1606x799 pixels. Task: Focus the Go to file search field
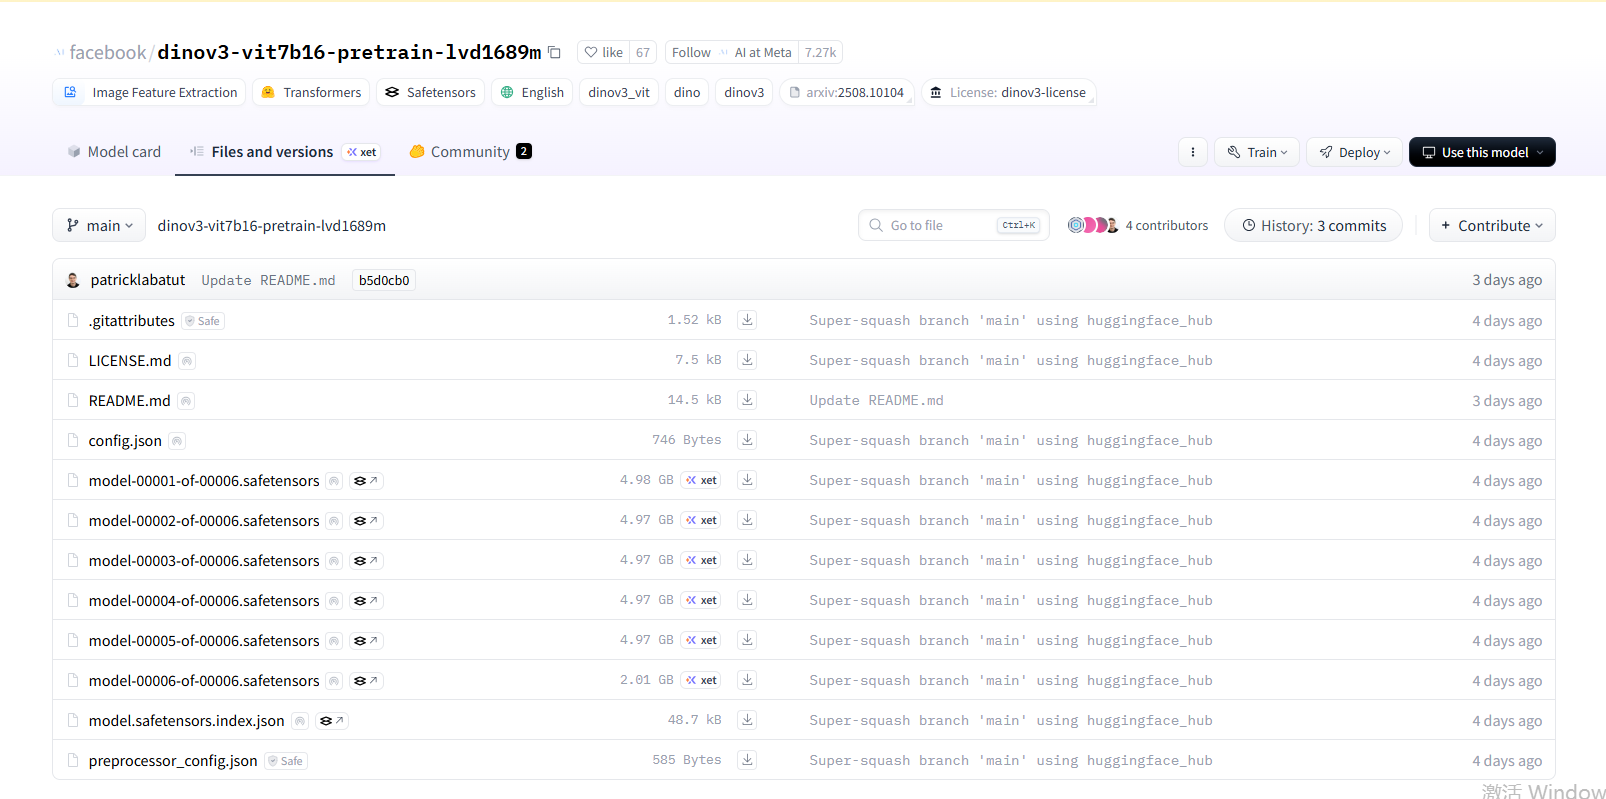(954, 225)
